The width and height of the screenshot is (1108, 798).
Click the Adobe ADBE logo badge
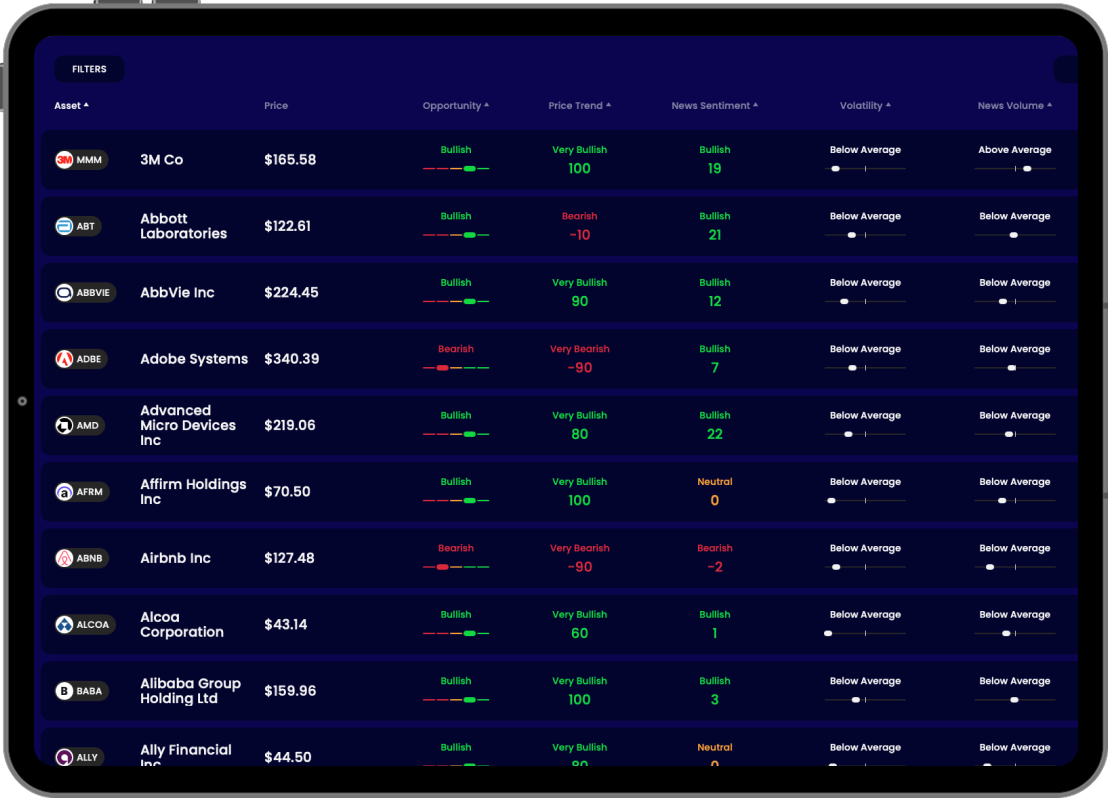[80, 359]
